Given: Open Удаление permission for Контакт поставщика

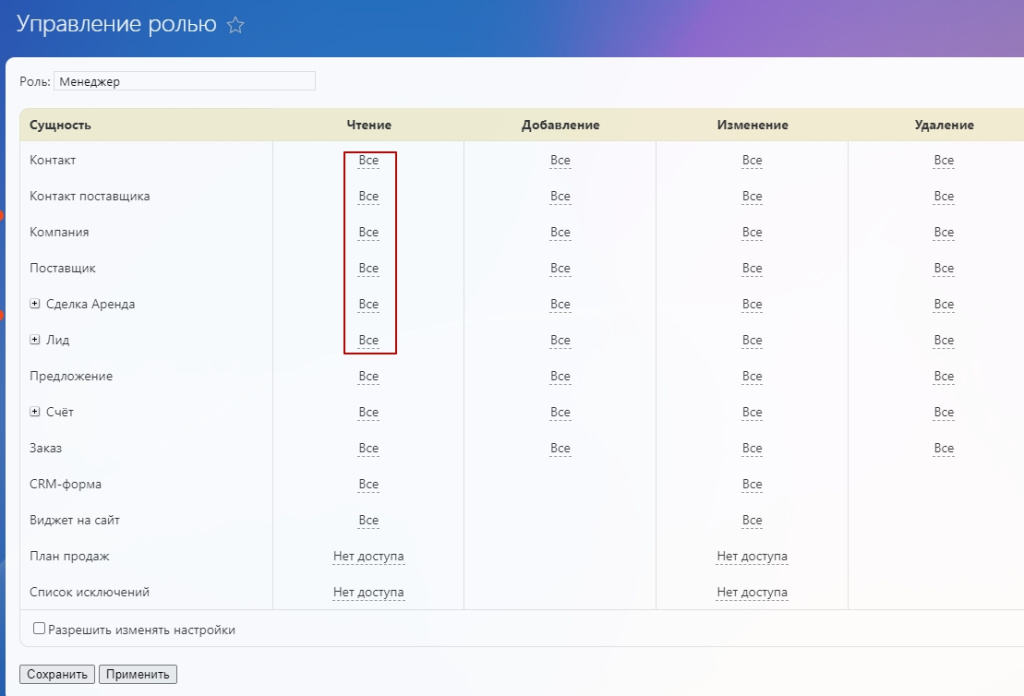Looking at the screenshot, I should 944,196.
